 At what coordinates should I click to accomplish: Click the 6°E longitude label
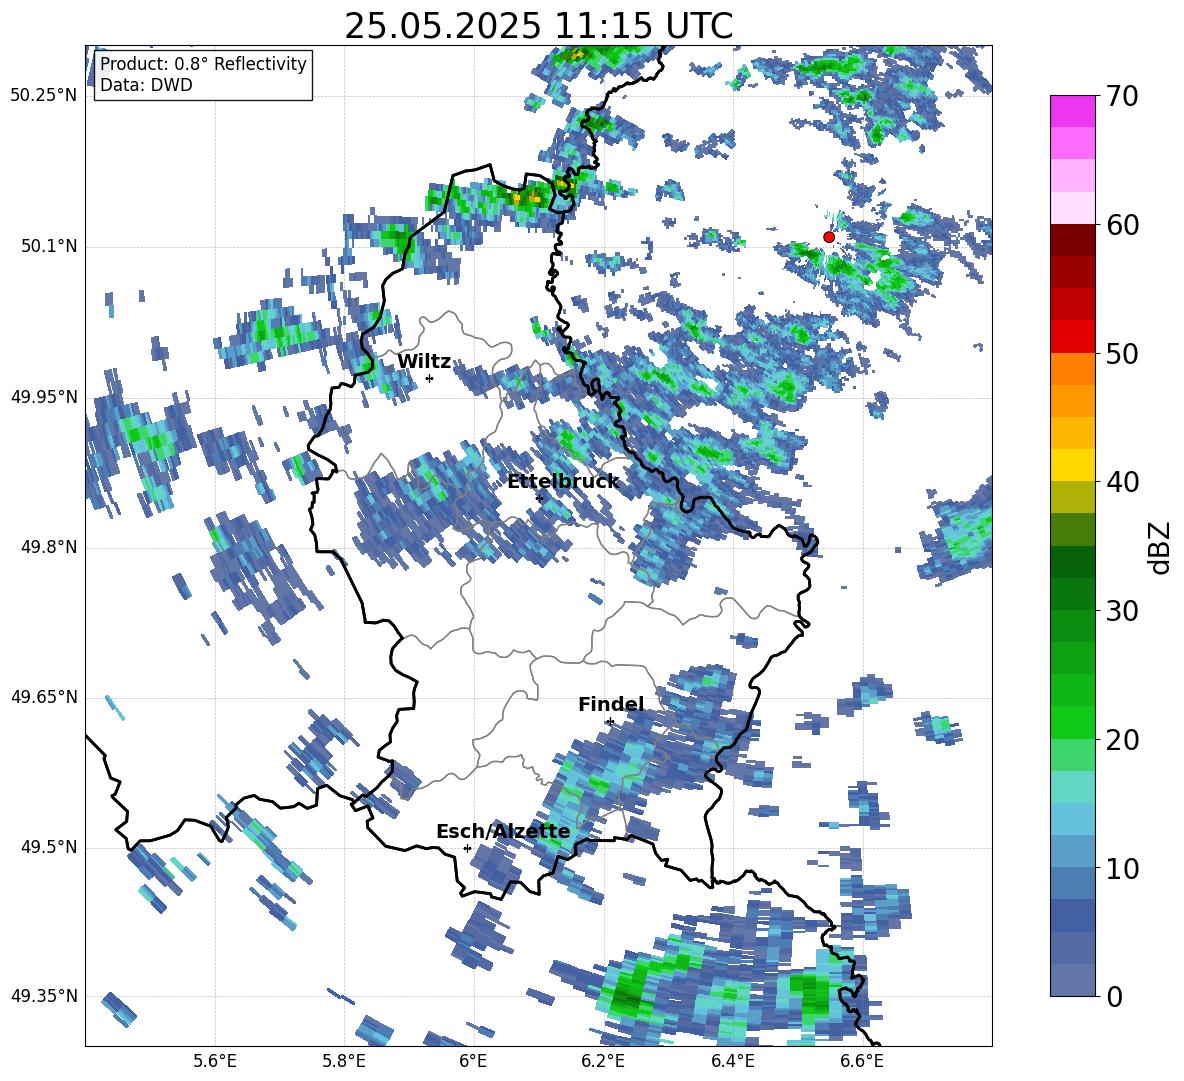click(473, 1062)
